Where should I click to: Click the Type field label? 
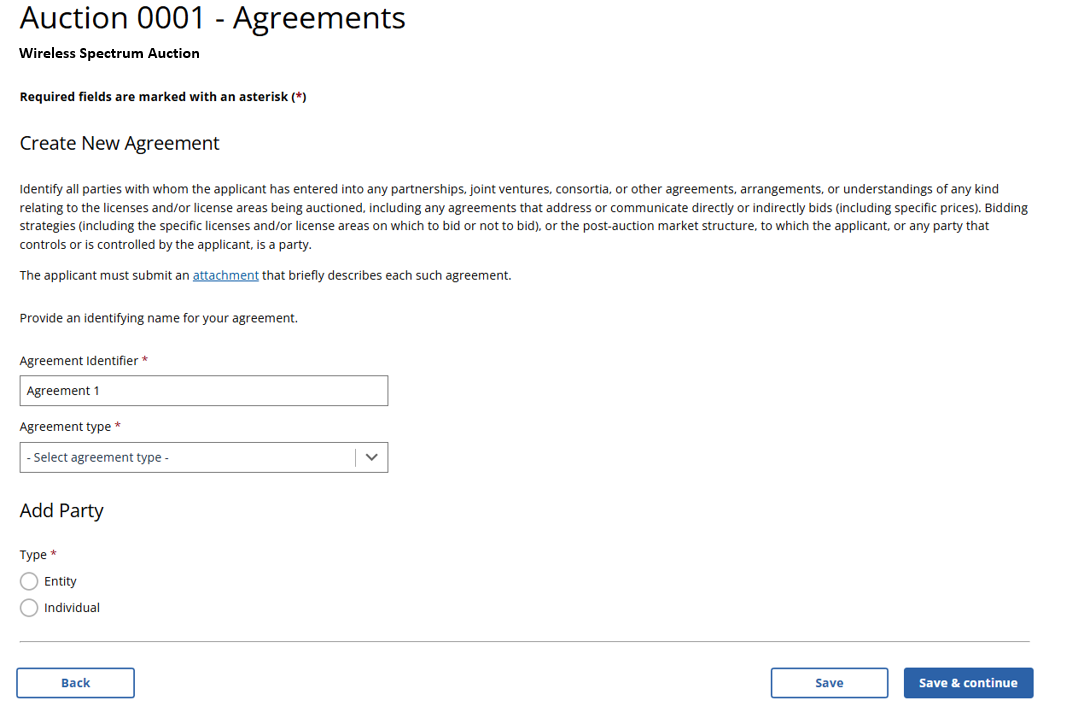click(x=33, y=555)
